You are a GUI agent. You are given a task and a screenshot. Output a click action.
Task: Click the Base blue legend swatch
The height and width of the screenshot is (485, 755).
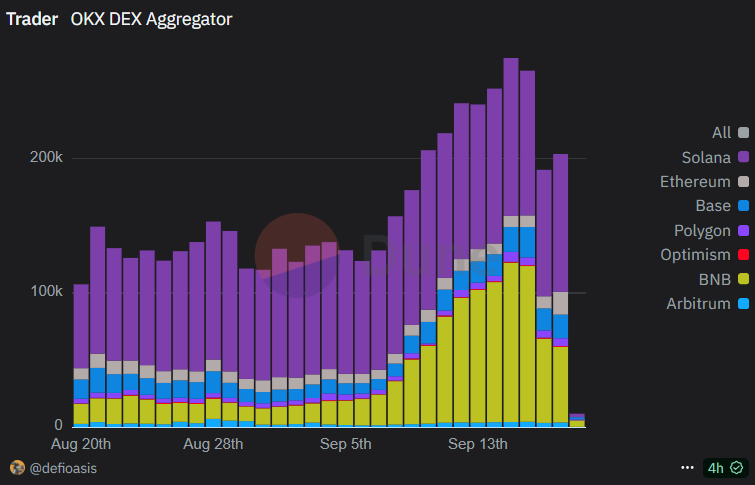pyautogui.click(x=743, y=206)
